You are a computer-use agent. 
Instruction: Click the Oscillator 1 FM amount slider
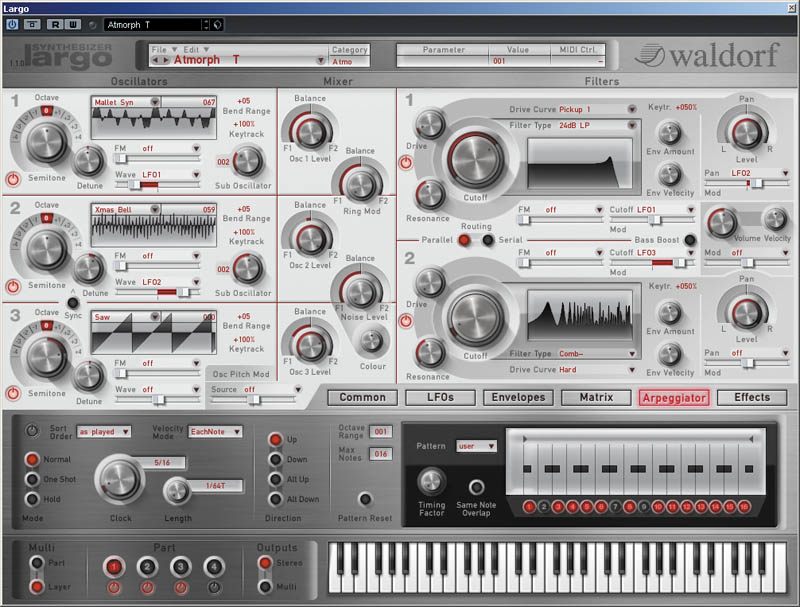(x=155, y=158)
